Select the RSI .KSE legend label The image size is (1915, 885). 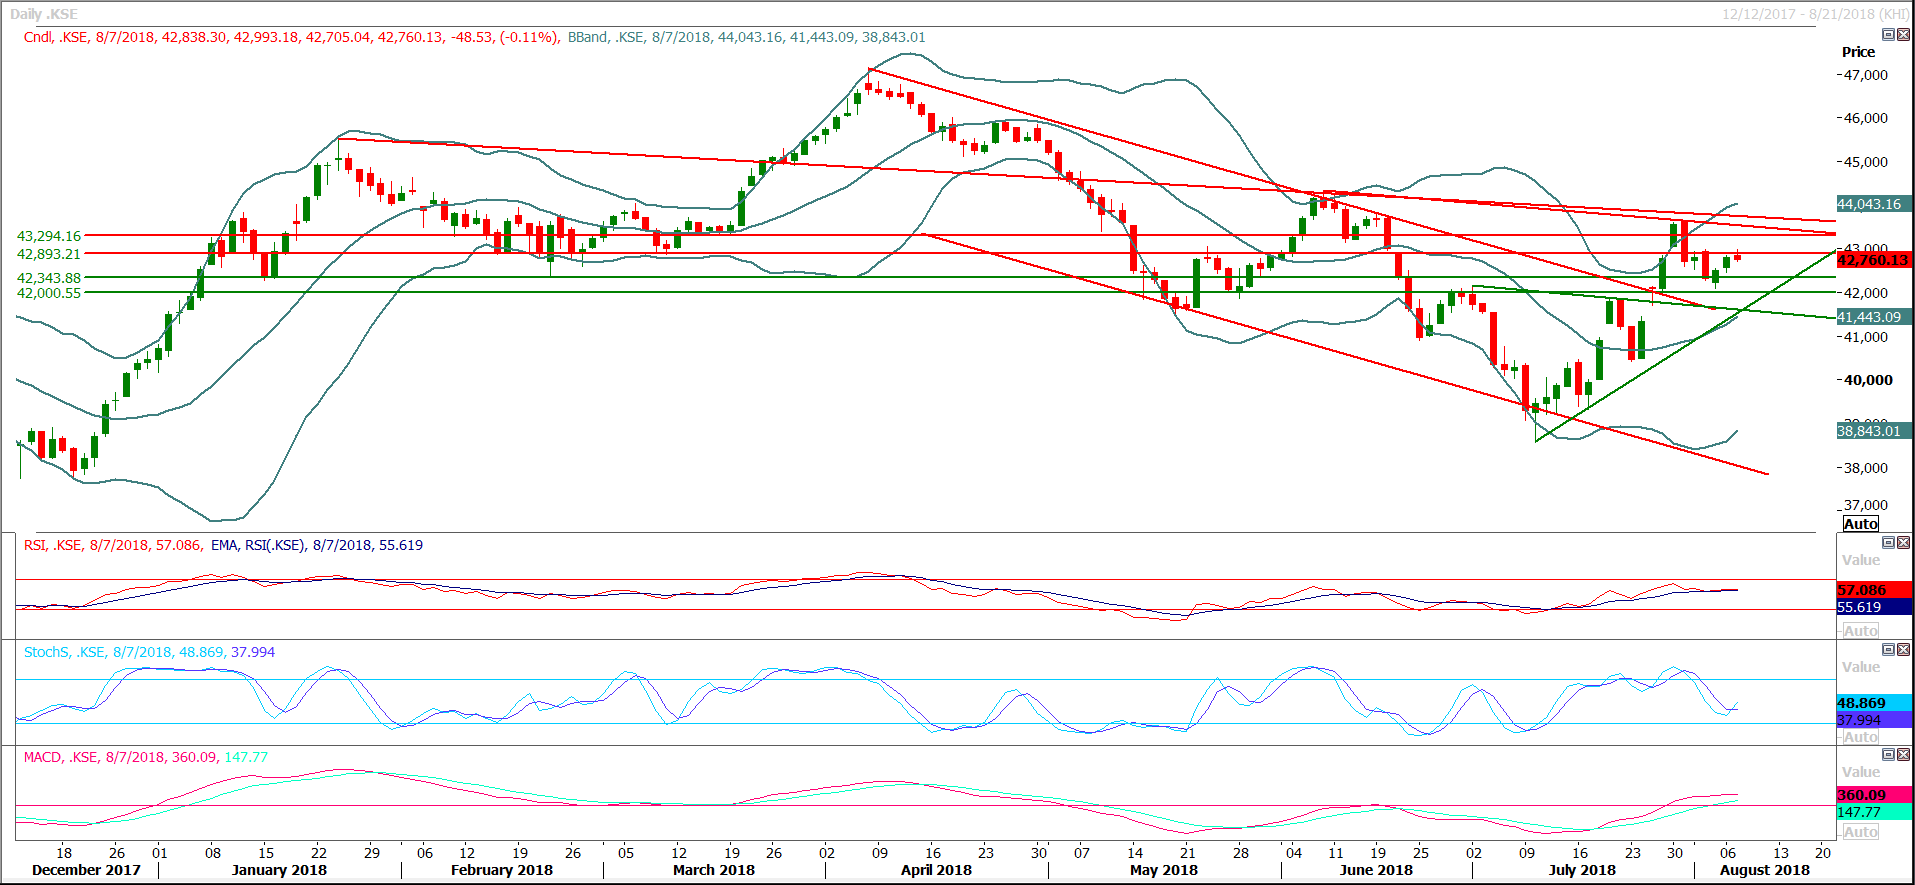coord(113,545)
